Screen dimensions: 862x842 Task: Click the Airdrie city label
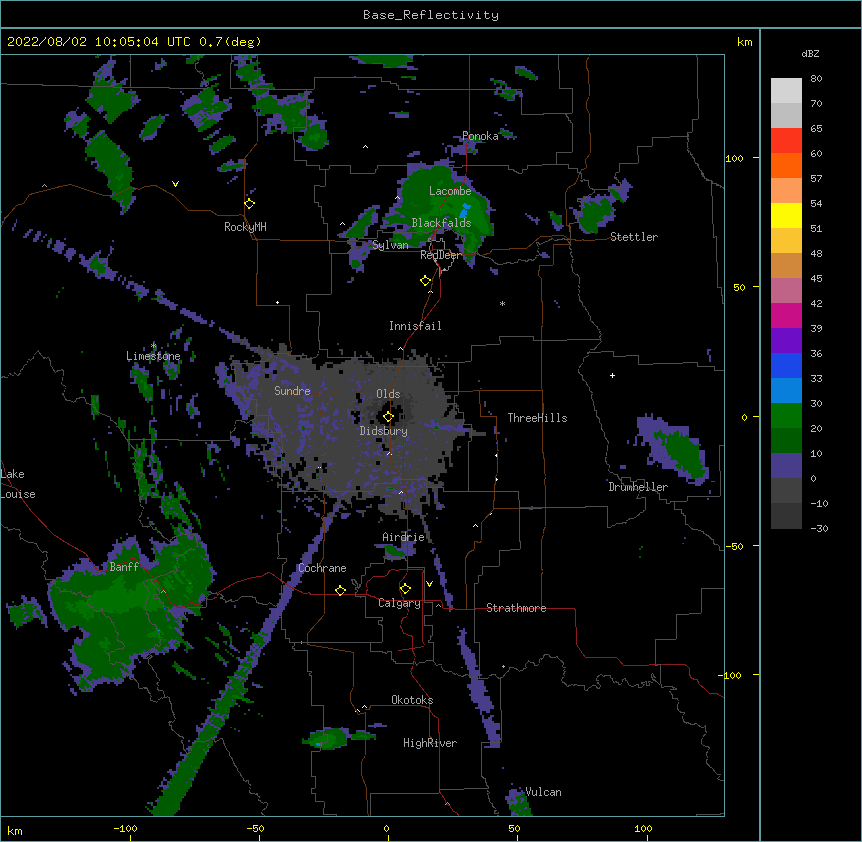tap(403, 537)
